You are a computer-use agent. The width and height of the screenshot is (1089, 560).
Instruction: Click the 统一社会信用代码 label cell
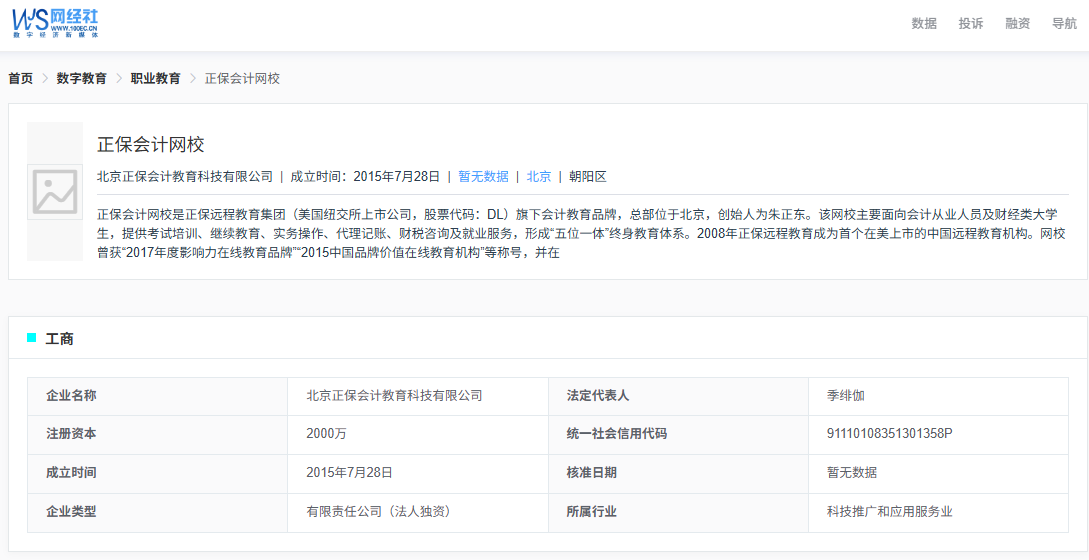click(x=679, y=435)
